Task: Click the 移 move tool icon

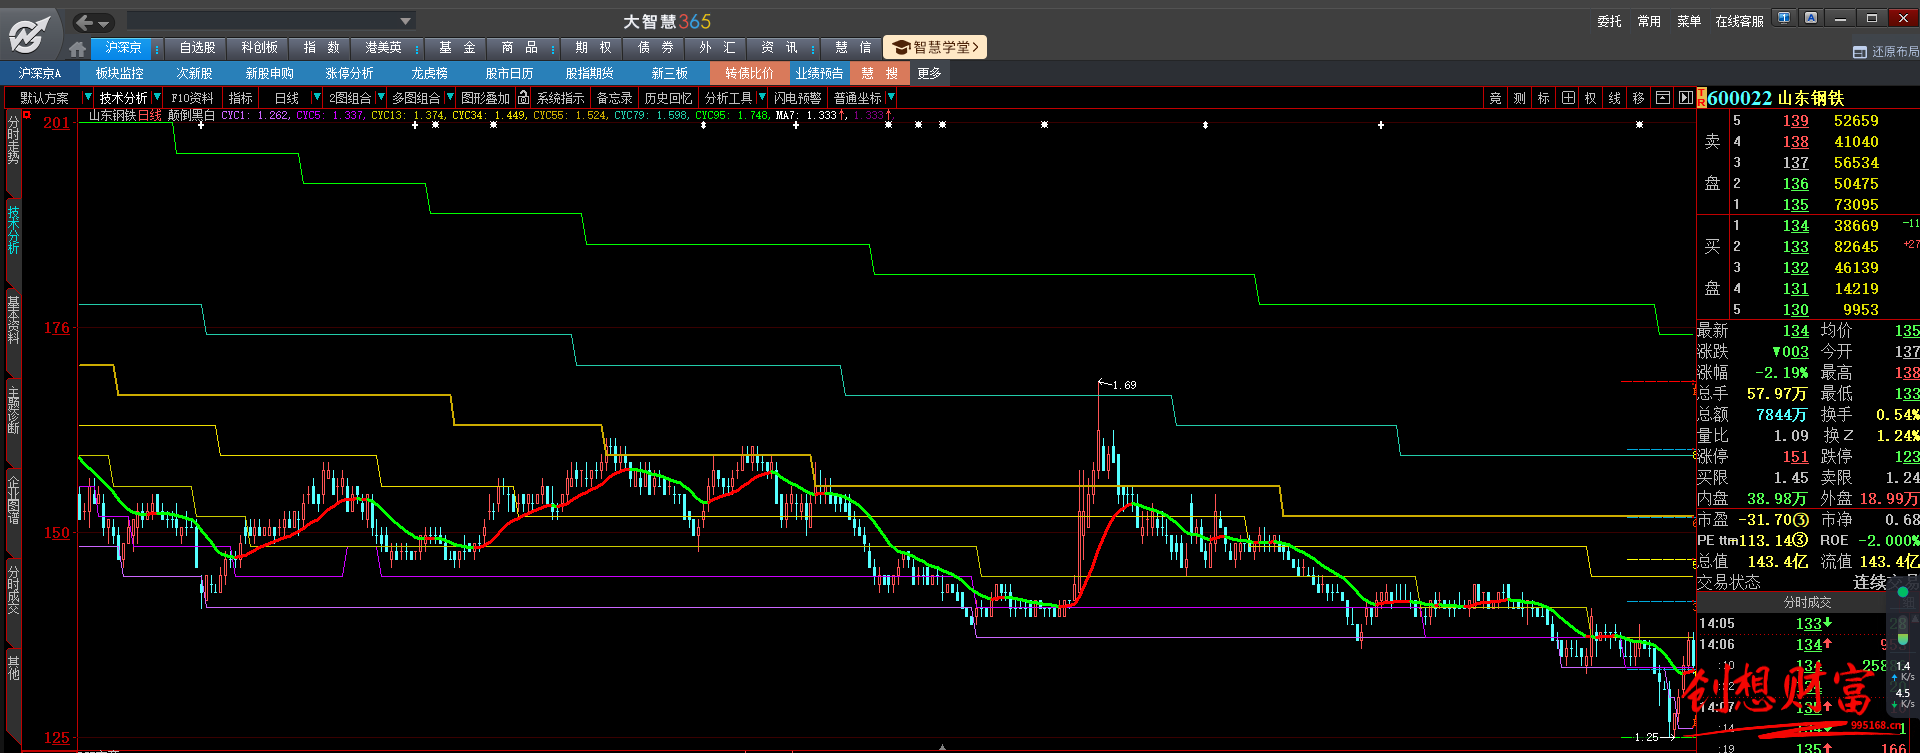Action: tap(1638, 98)
